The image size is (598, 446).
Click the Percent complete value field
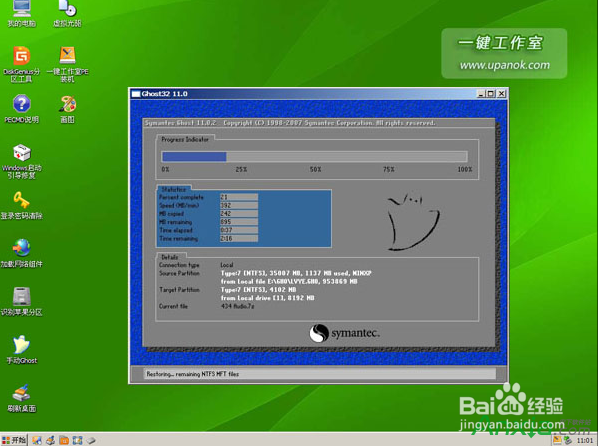pos(239,197)
